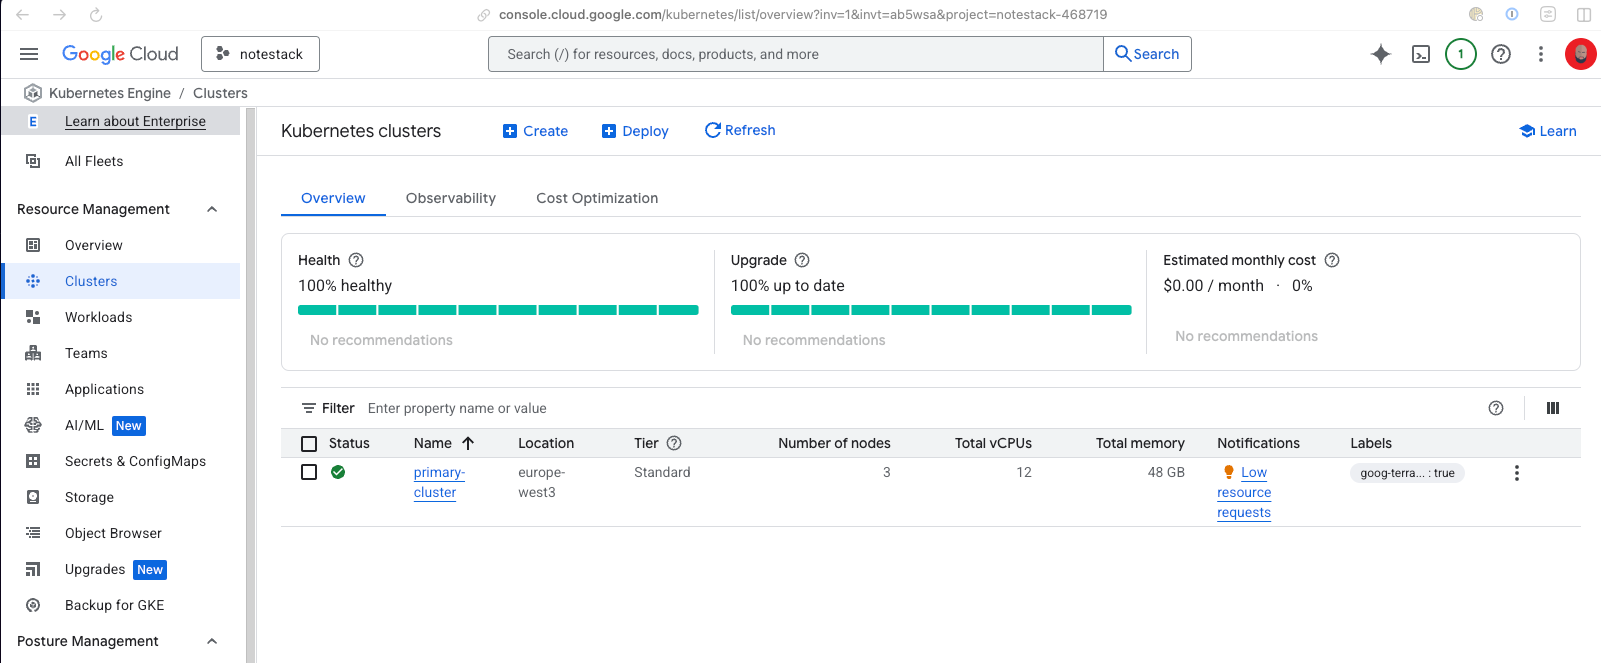Show Tier column help icon
Viewport: 1601px width, 663px height.
point(674,443)
